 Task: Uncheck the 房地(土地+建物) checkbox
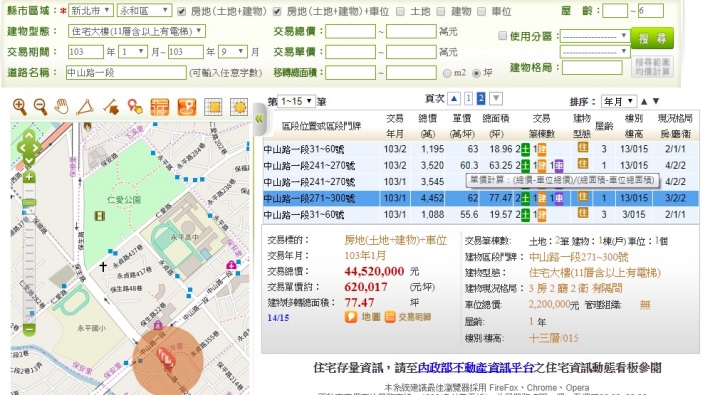coord(182,11)
